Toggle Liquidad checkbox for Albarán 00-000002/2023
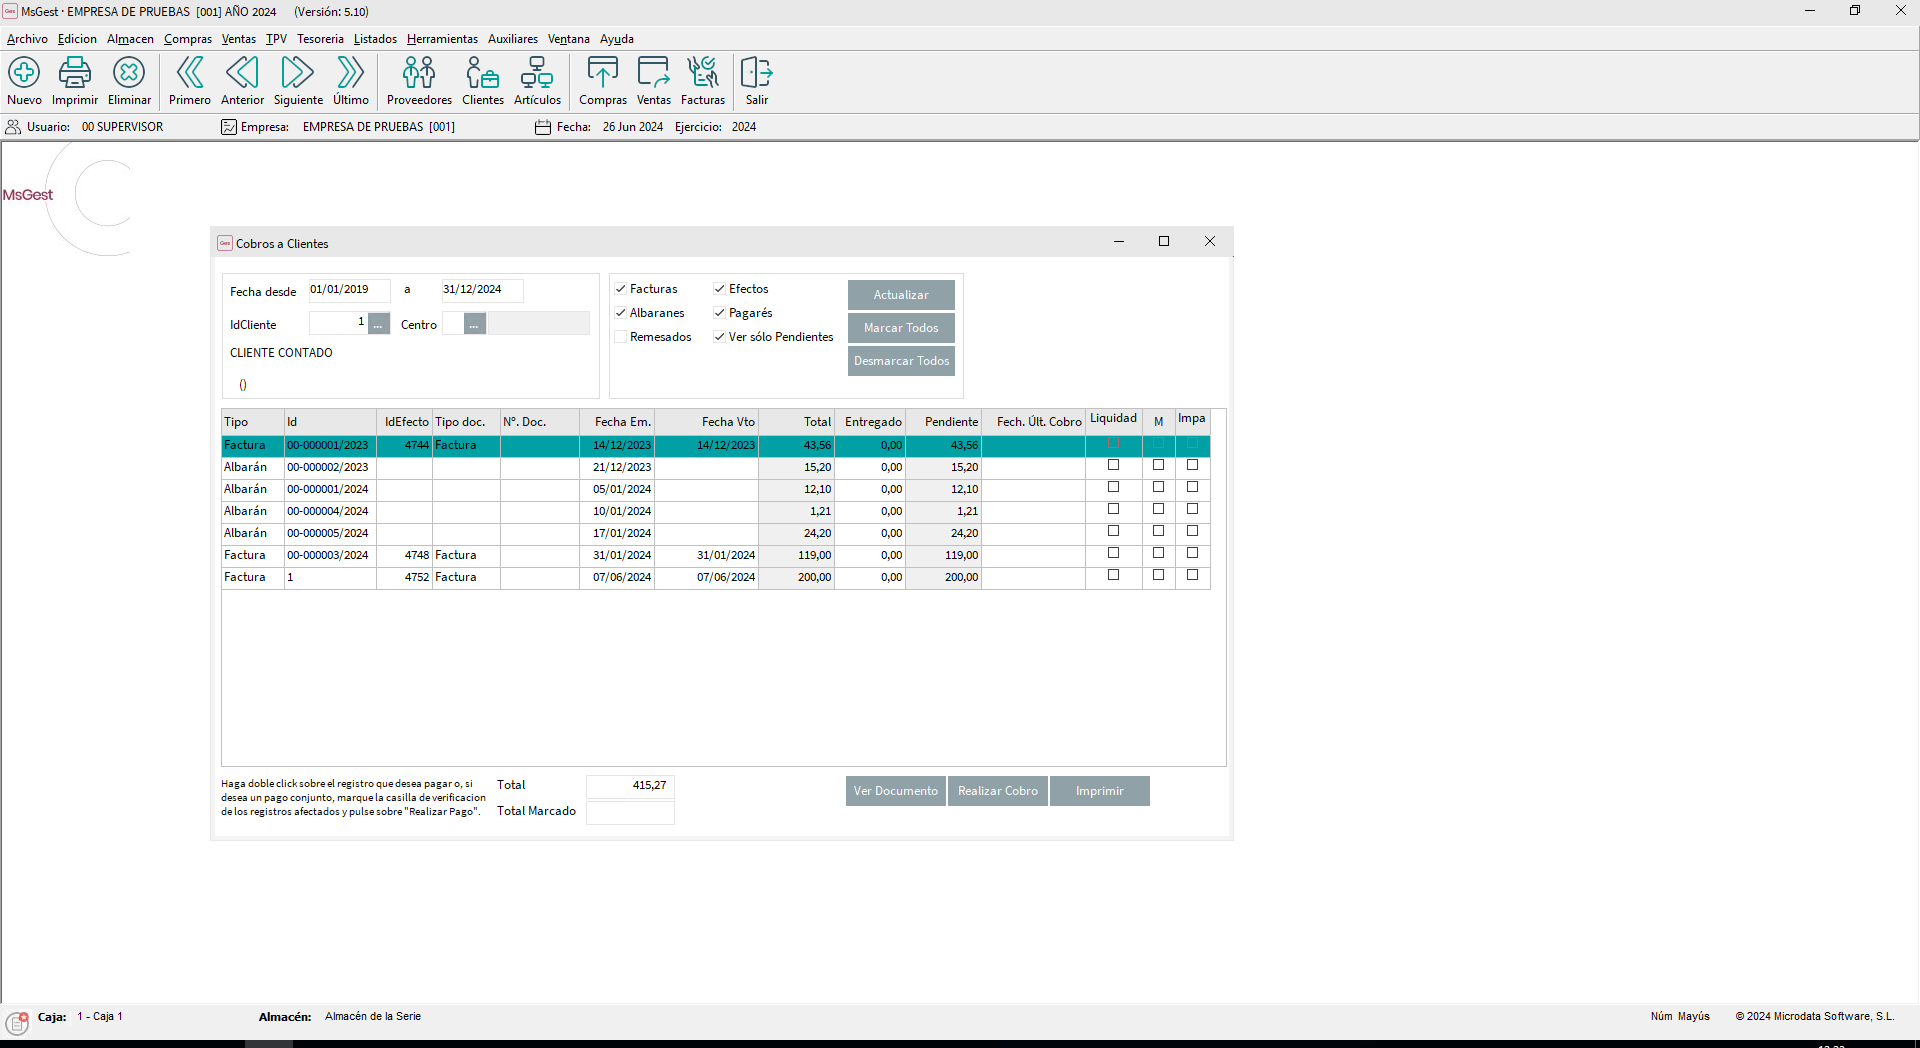1920x1048 pixels. (x=1113, y=465)
